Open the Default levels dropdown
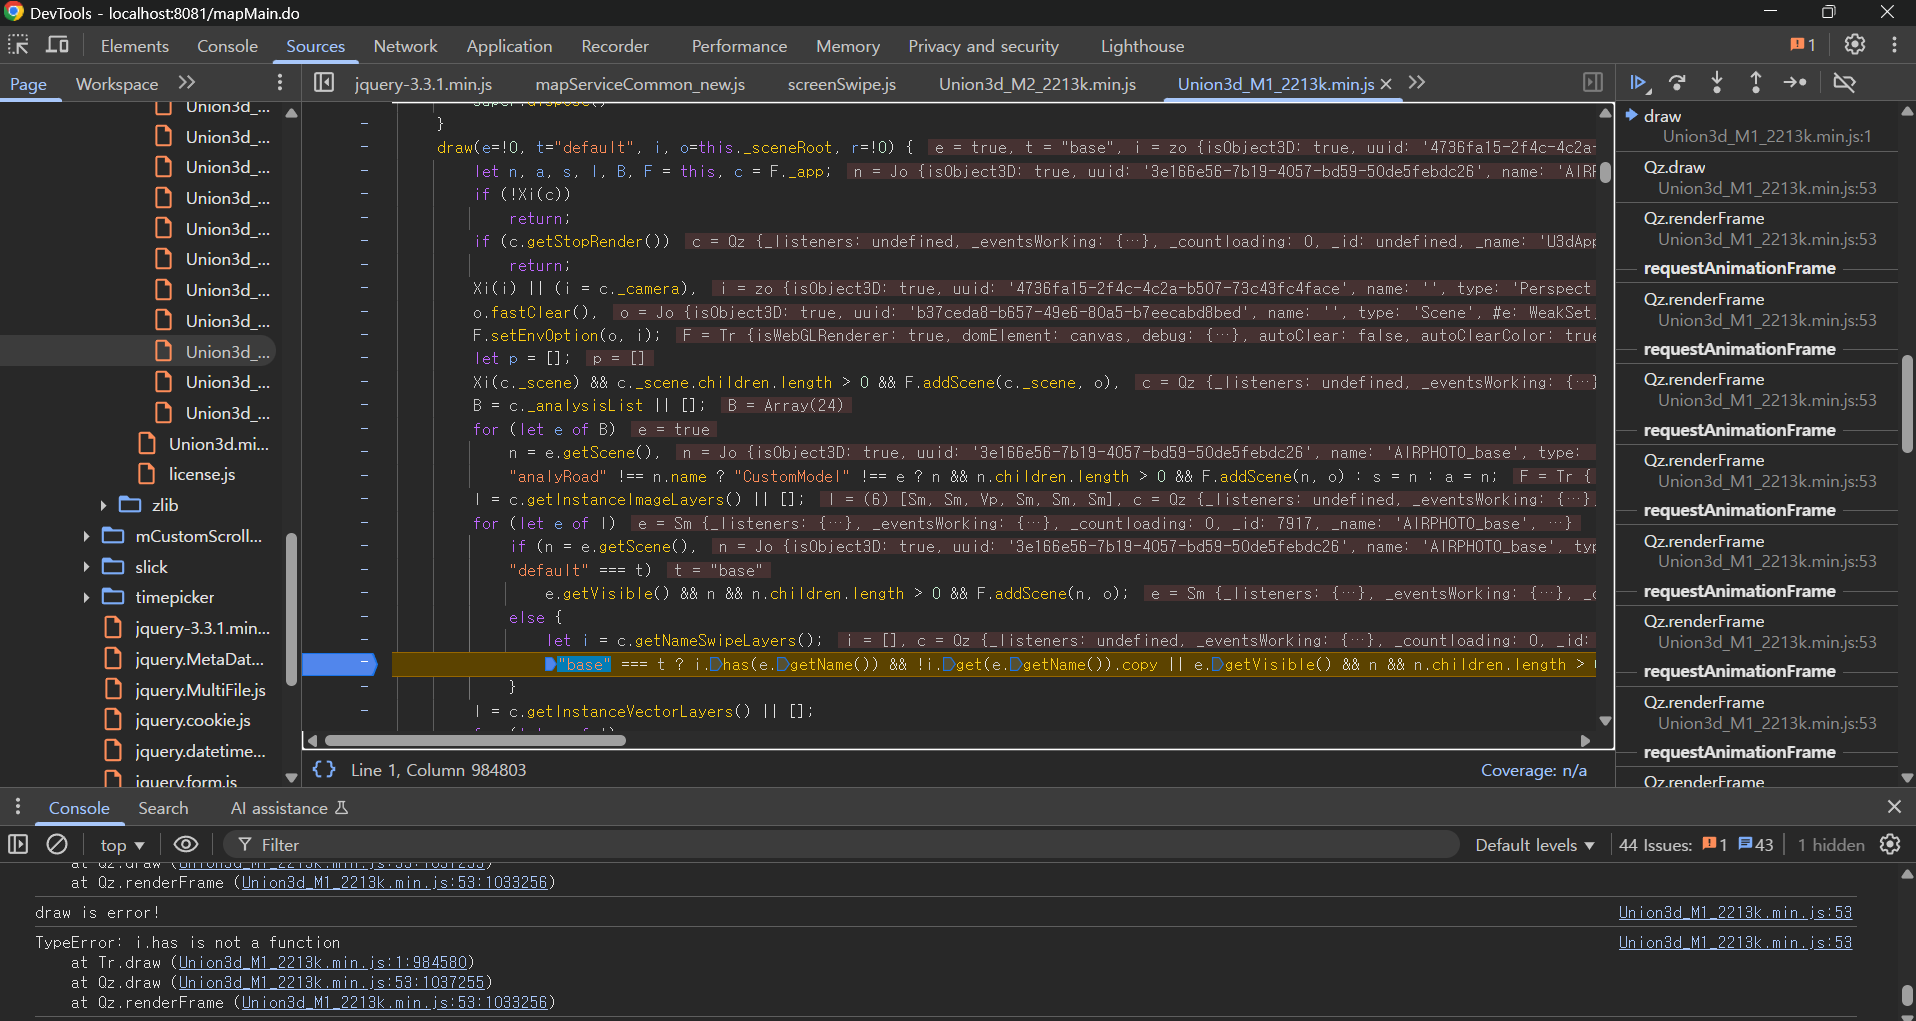 1535,846
